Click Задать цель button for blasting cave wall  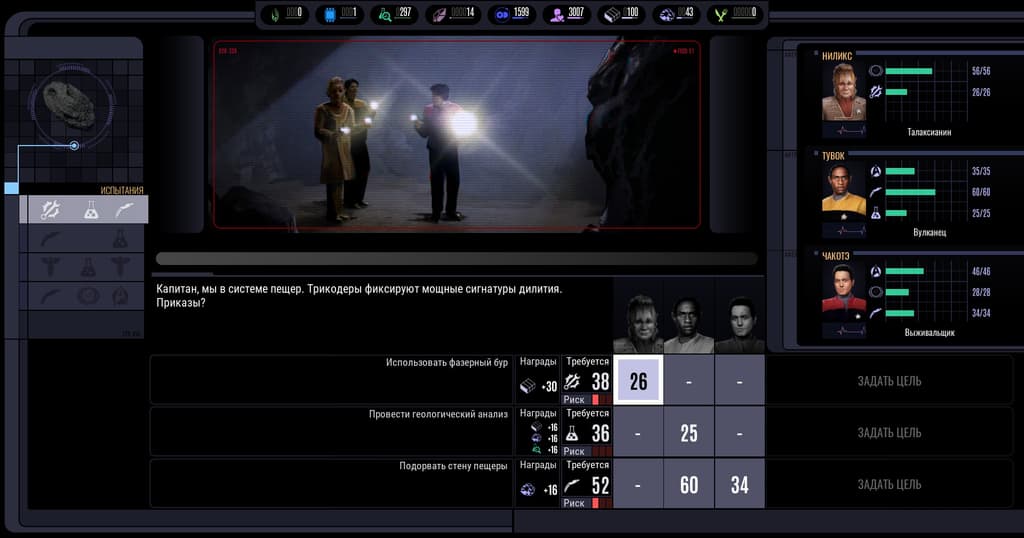889,484
